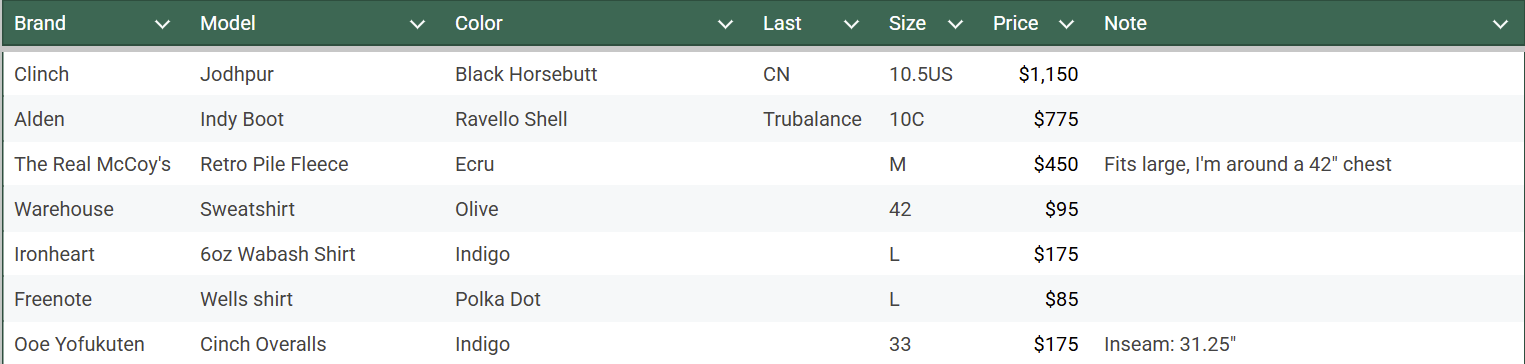Select the Trubalance last cell
Image resolution: width=1525 pixels, height=364 pixels.
coord(812,119)
